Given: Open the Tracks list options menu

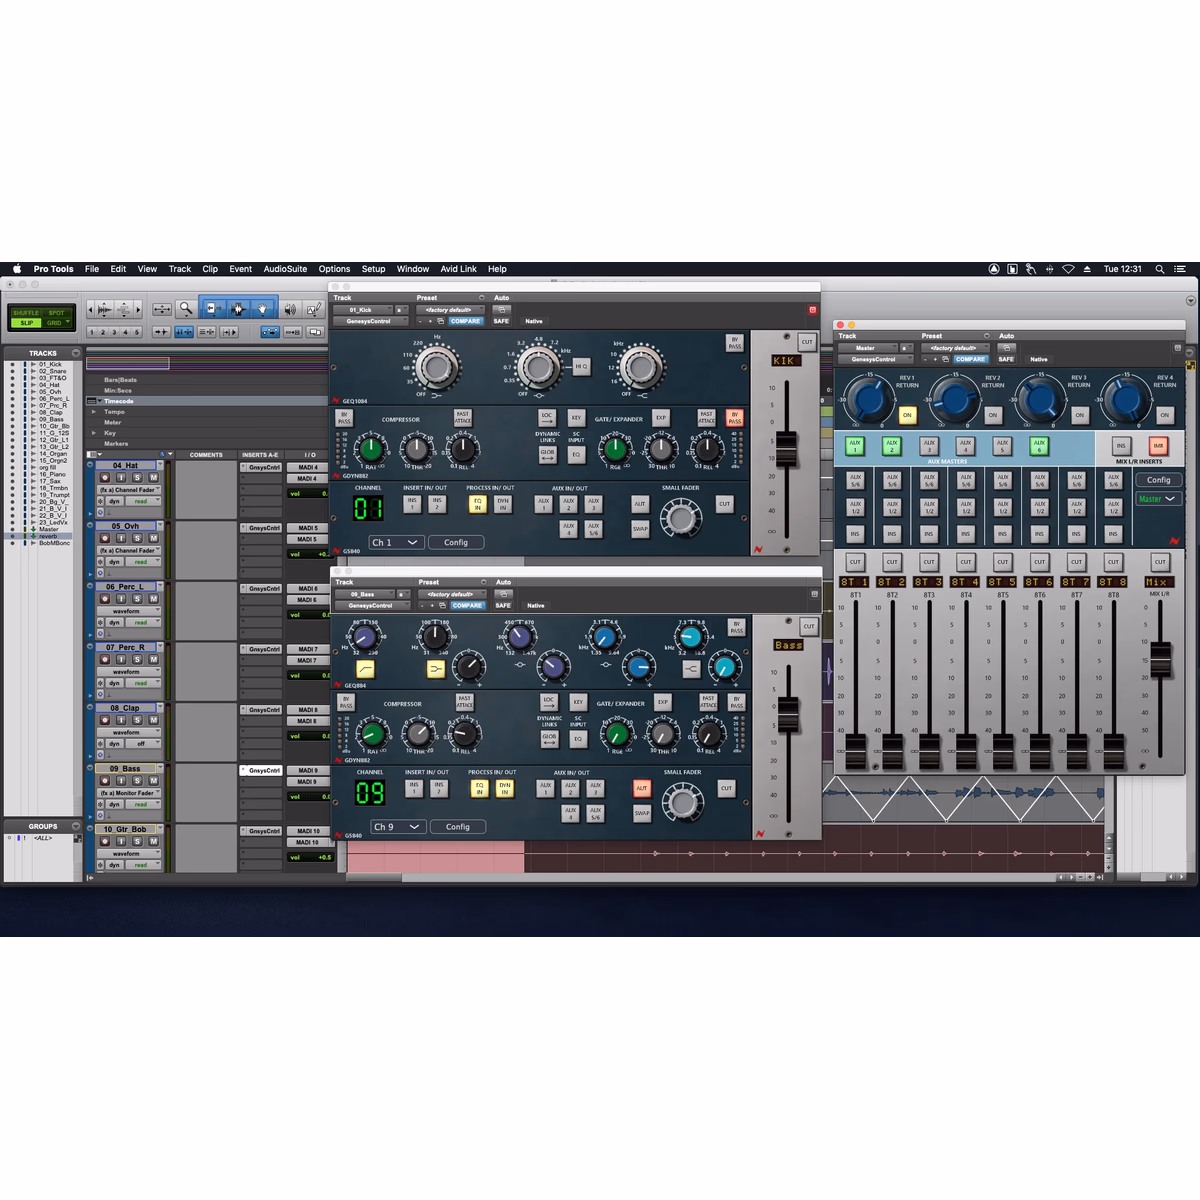Looking at the screenshot, I should pos(76,353).
